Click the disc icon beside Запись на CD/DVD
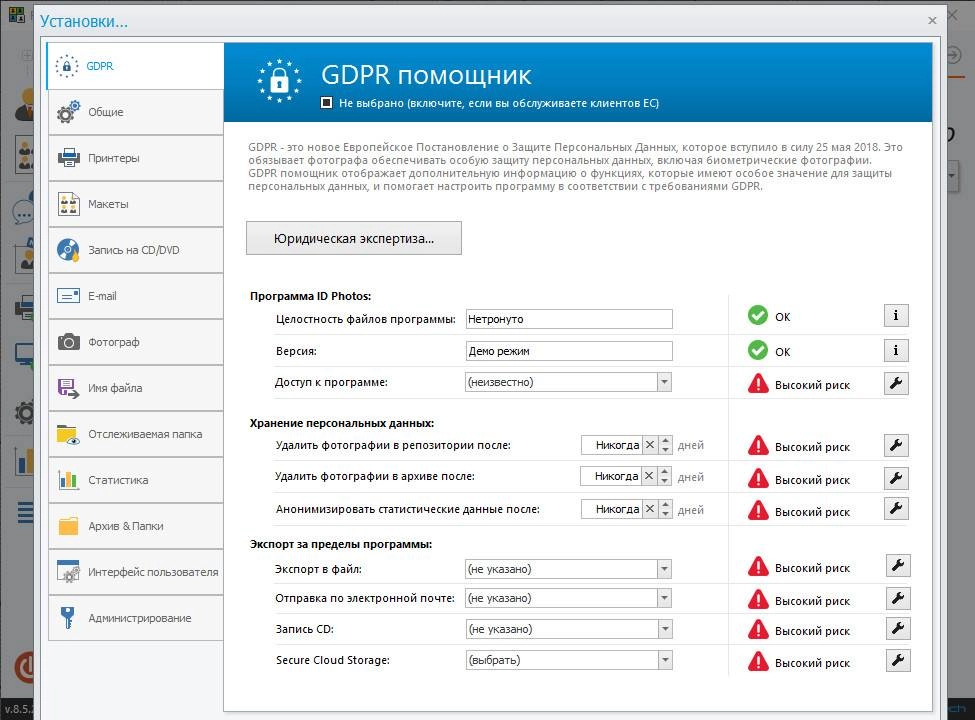Image resolution: width=975 pixels, height=720 pixels. pyautogui.click(x=68, y=250)
